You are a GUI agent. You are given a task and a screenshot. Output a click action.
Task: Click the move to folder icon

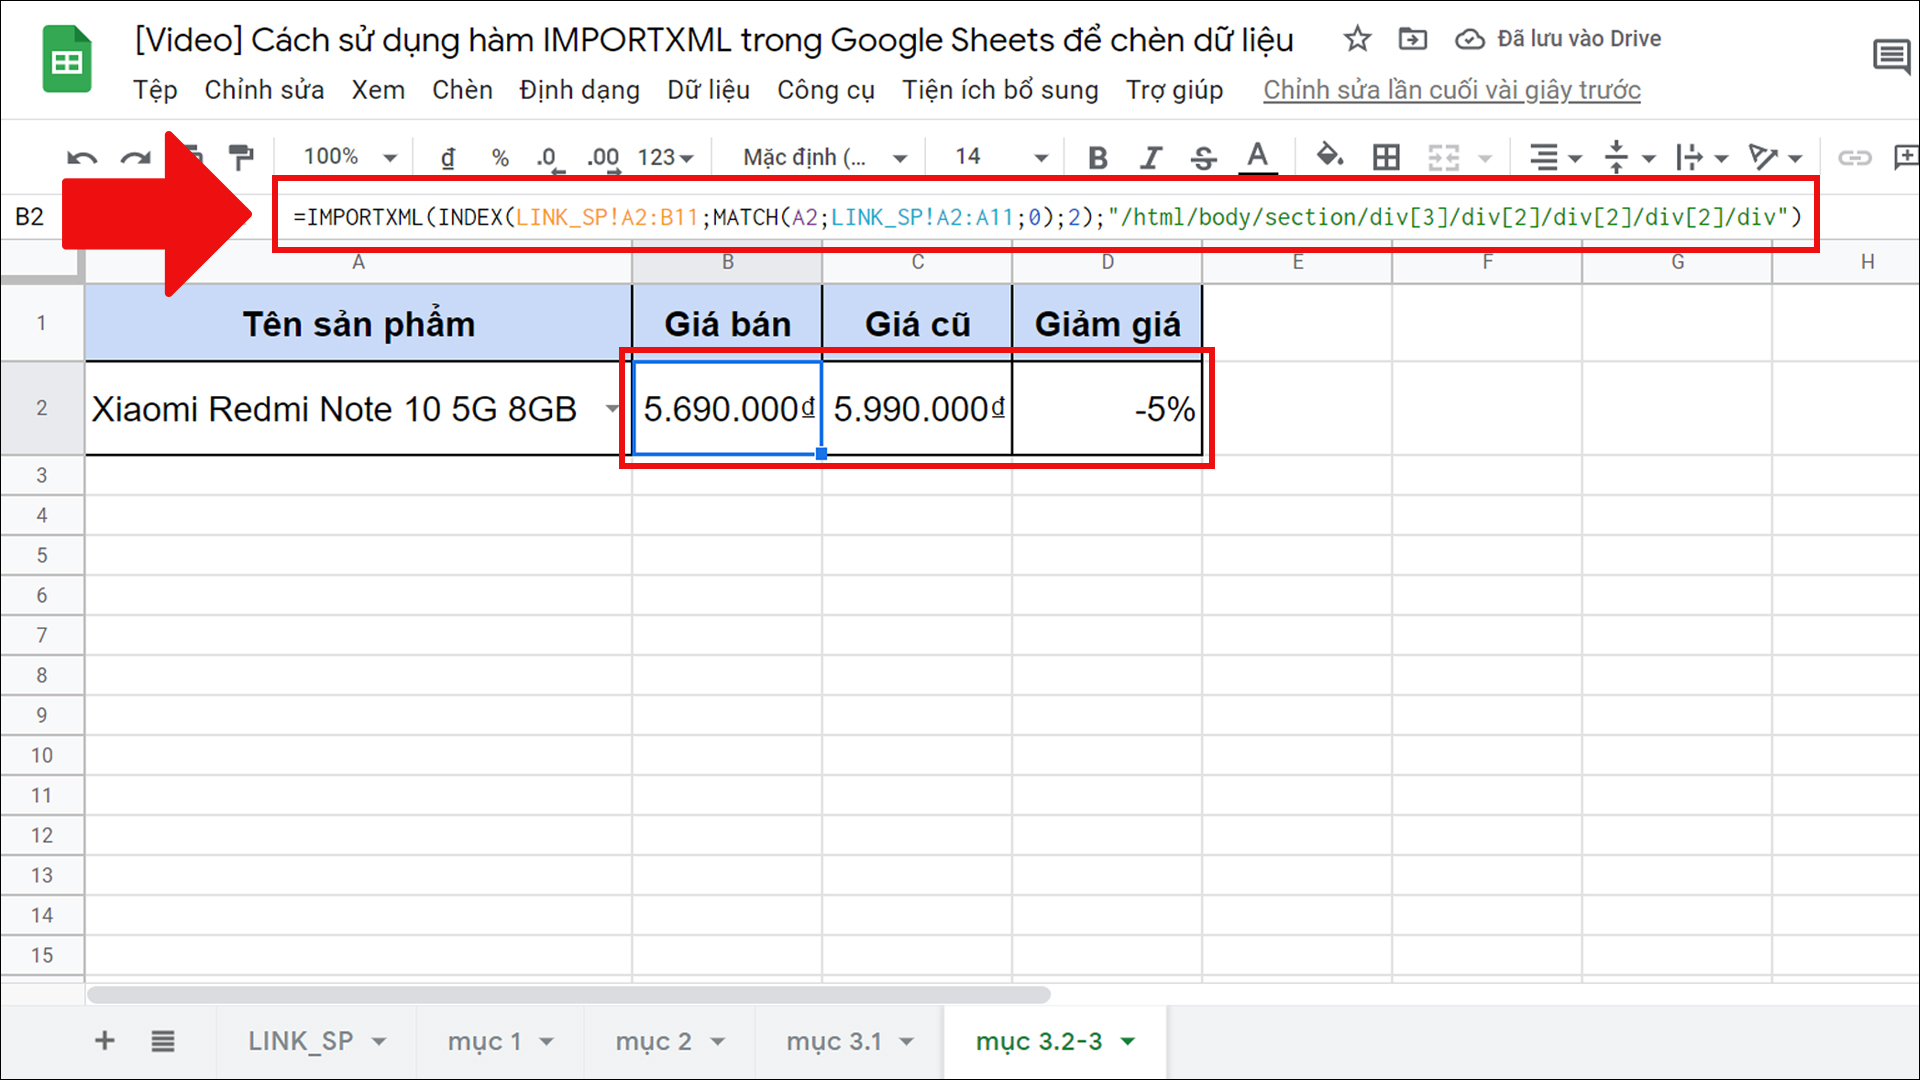1412,39
